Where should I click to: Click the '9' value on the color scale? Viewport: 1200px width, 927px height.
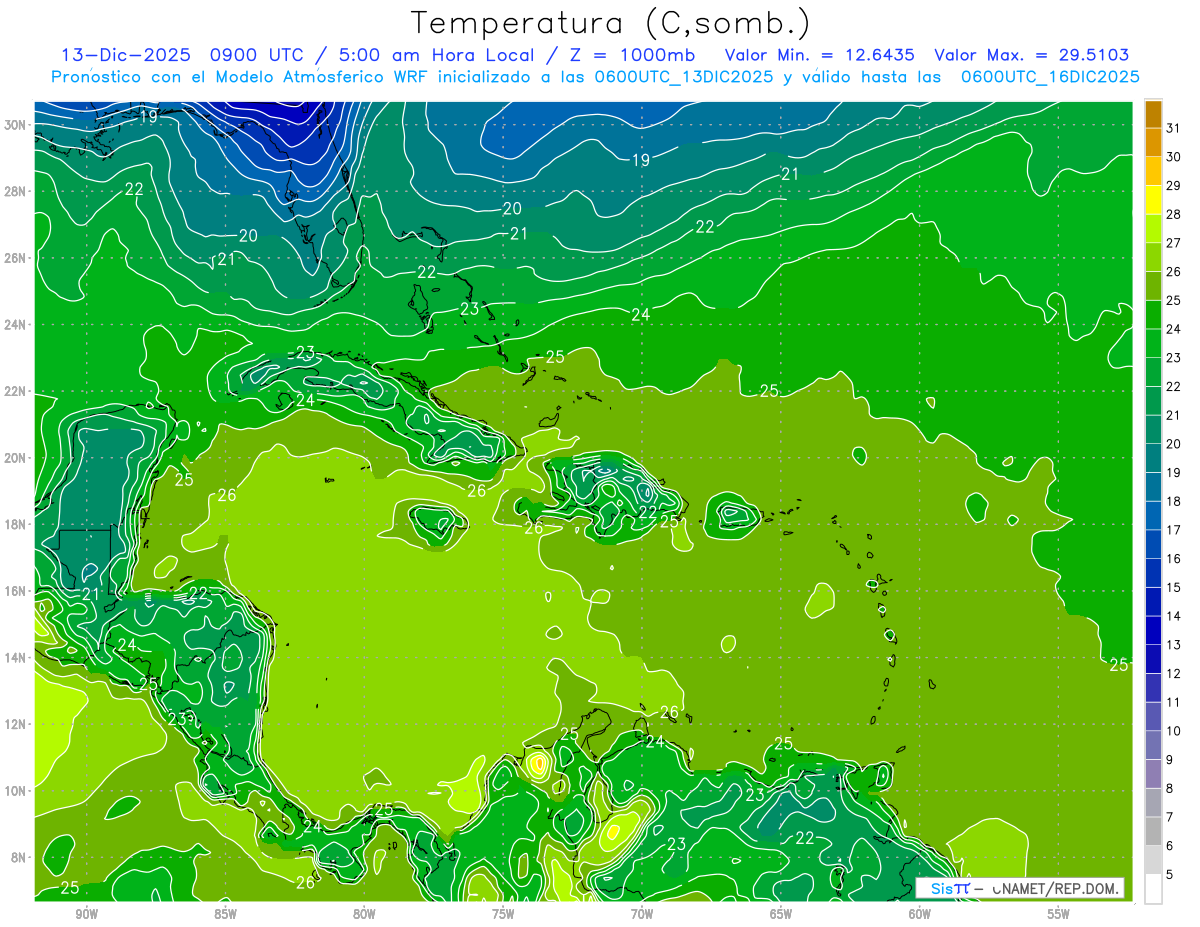tap(1170, 760)
